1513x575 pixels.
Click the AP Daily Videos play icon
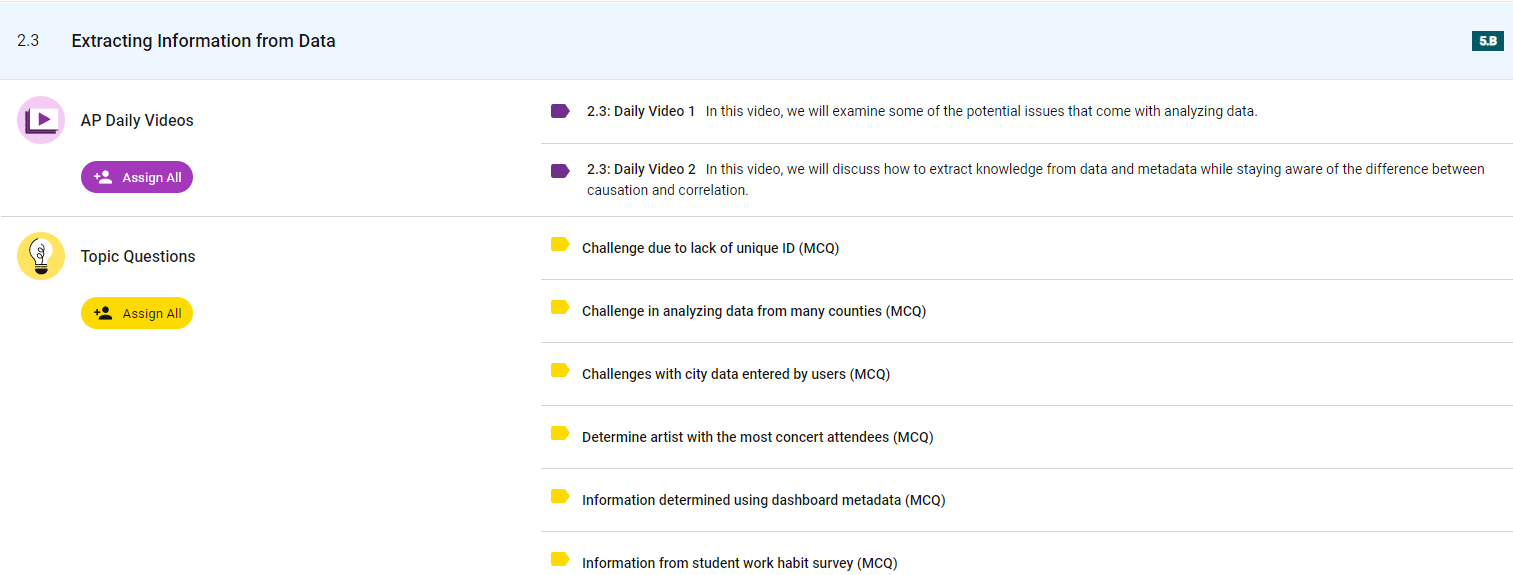(41, 120)
